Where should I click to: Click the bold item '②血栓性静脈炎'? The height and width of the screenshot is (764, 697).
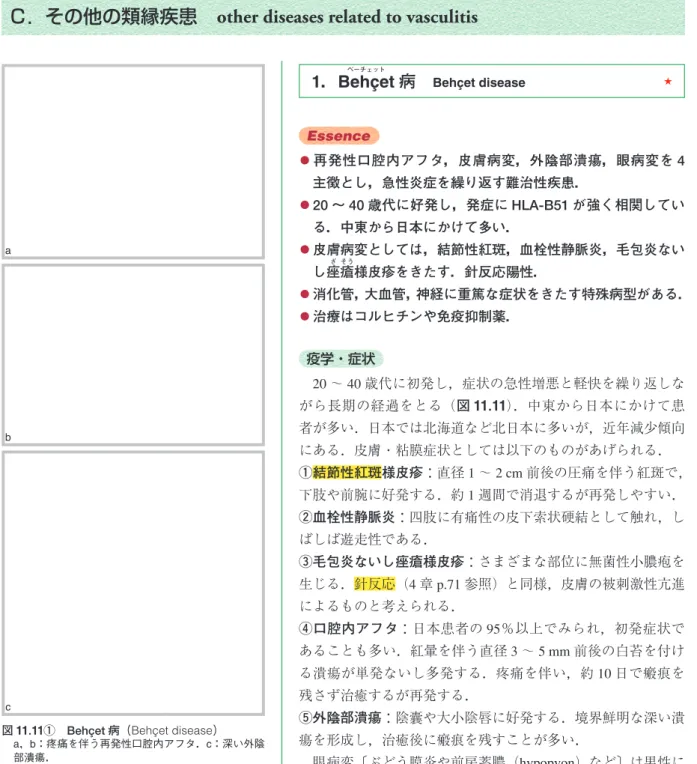pyautogui.click(x=347, y=517)
